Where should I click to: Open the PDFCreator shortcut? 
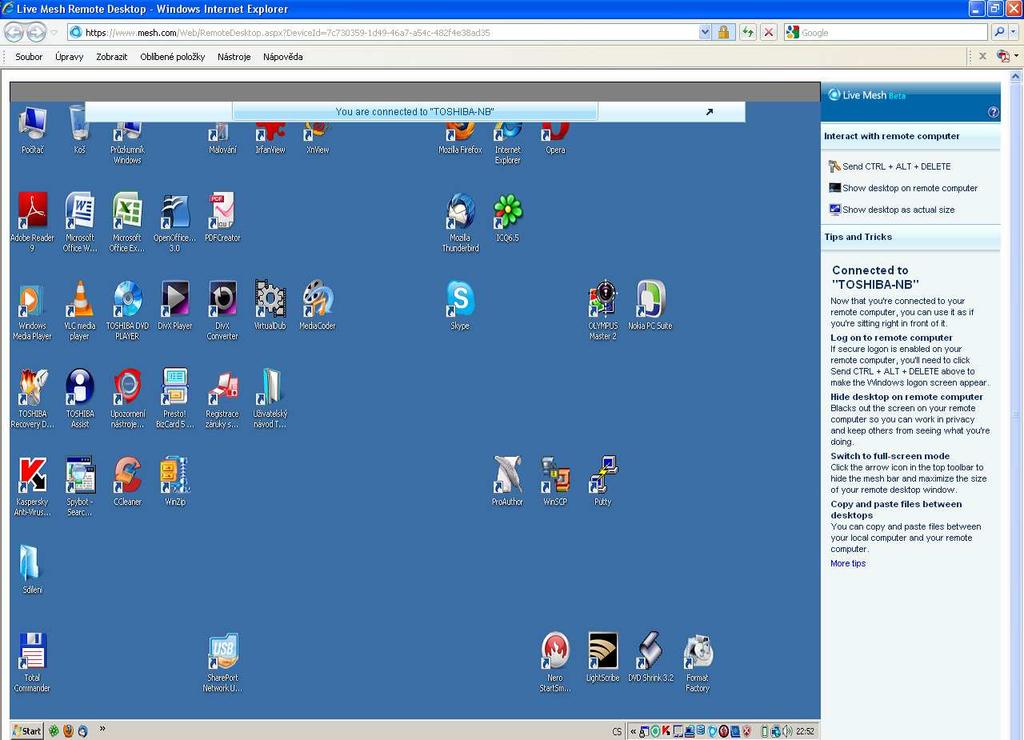pyautogui.click(x=222, y=217)
